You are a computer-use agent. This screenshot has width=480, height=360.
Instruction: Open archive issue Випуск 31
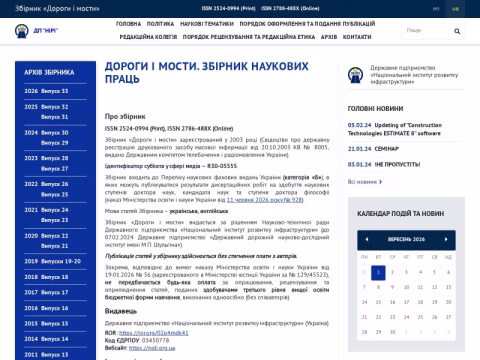click(55, 117)
